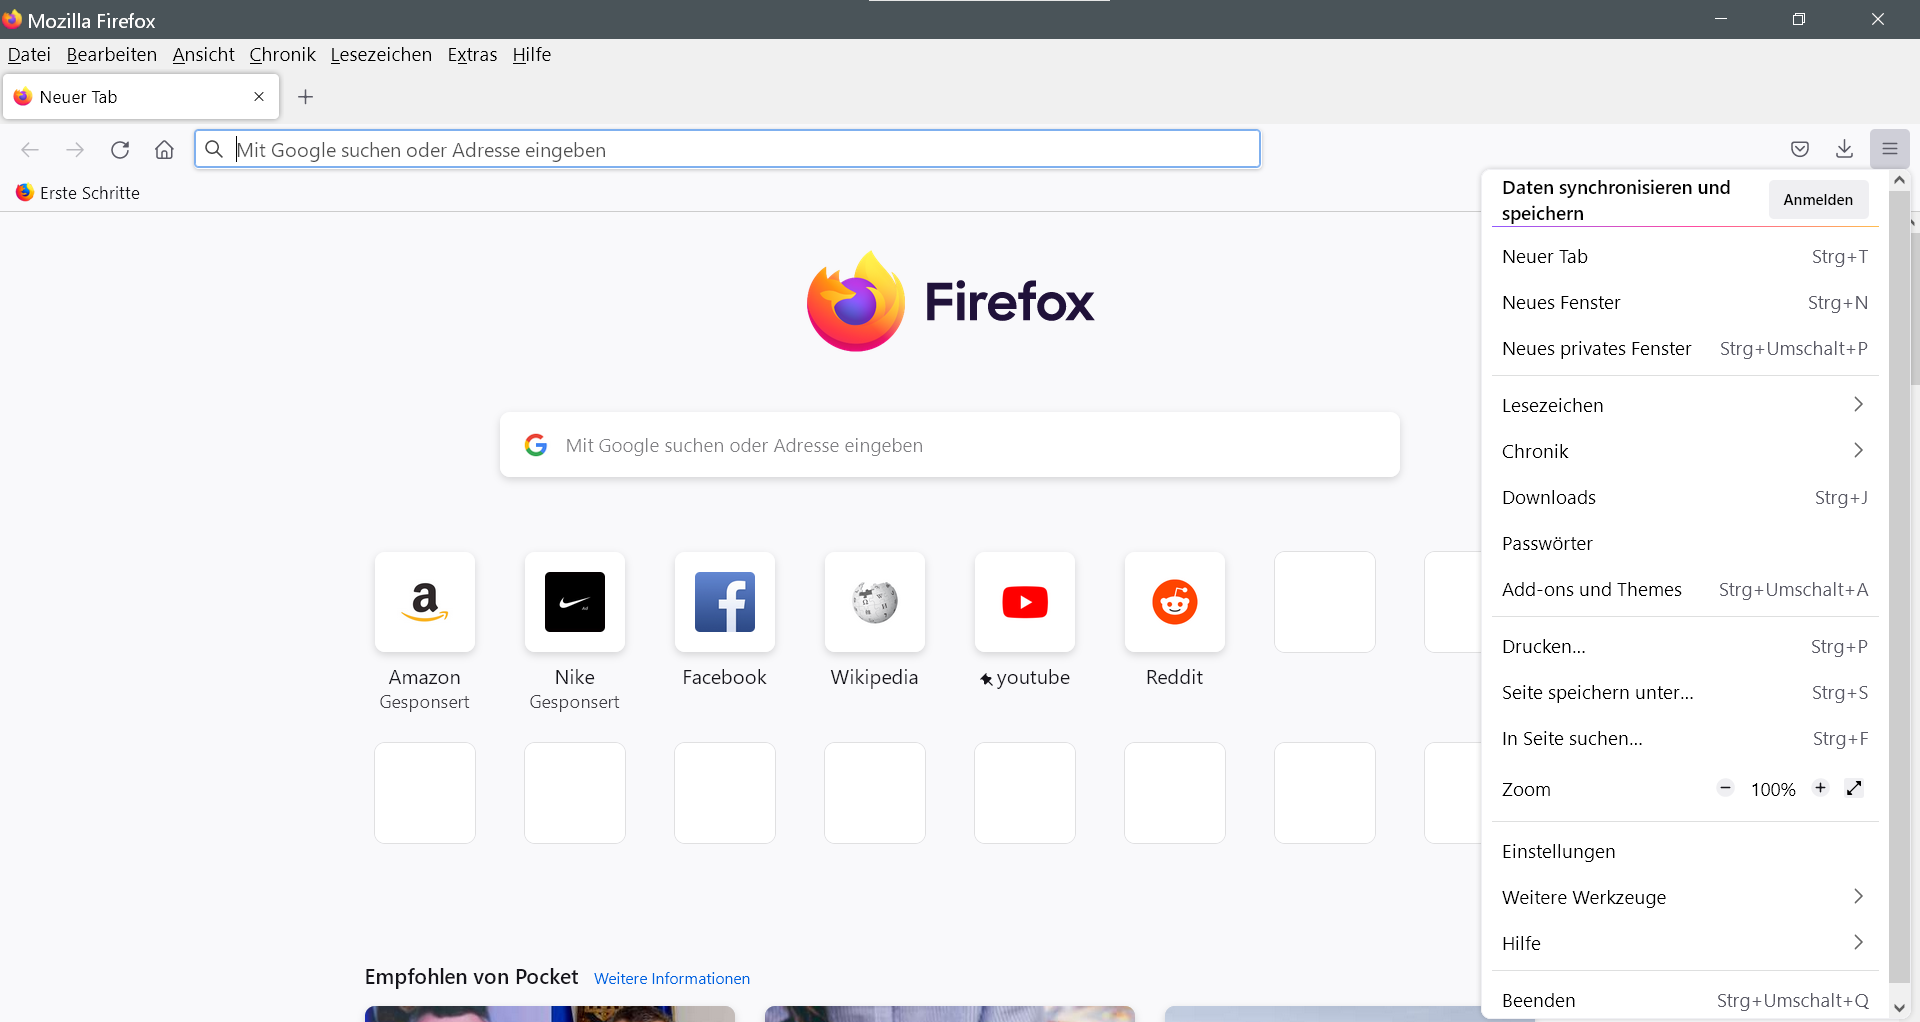Open the Hilfe menu in menu bar

pos(532,55)
